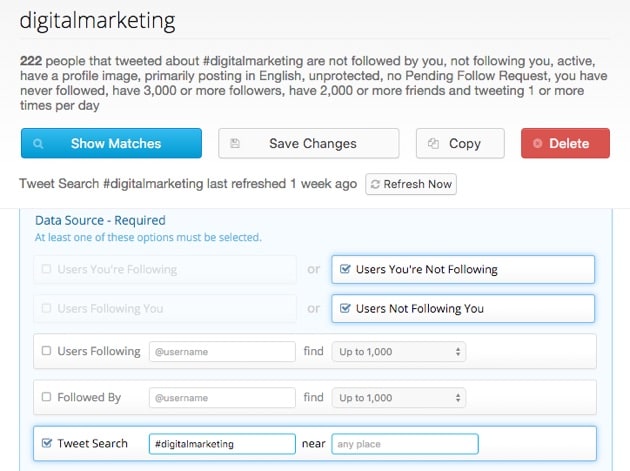Open Followed By 'Up to 1,000' dropdown
This screenshot has height=471, width=630.
pyautogui.click(x=399, y=398)
